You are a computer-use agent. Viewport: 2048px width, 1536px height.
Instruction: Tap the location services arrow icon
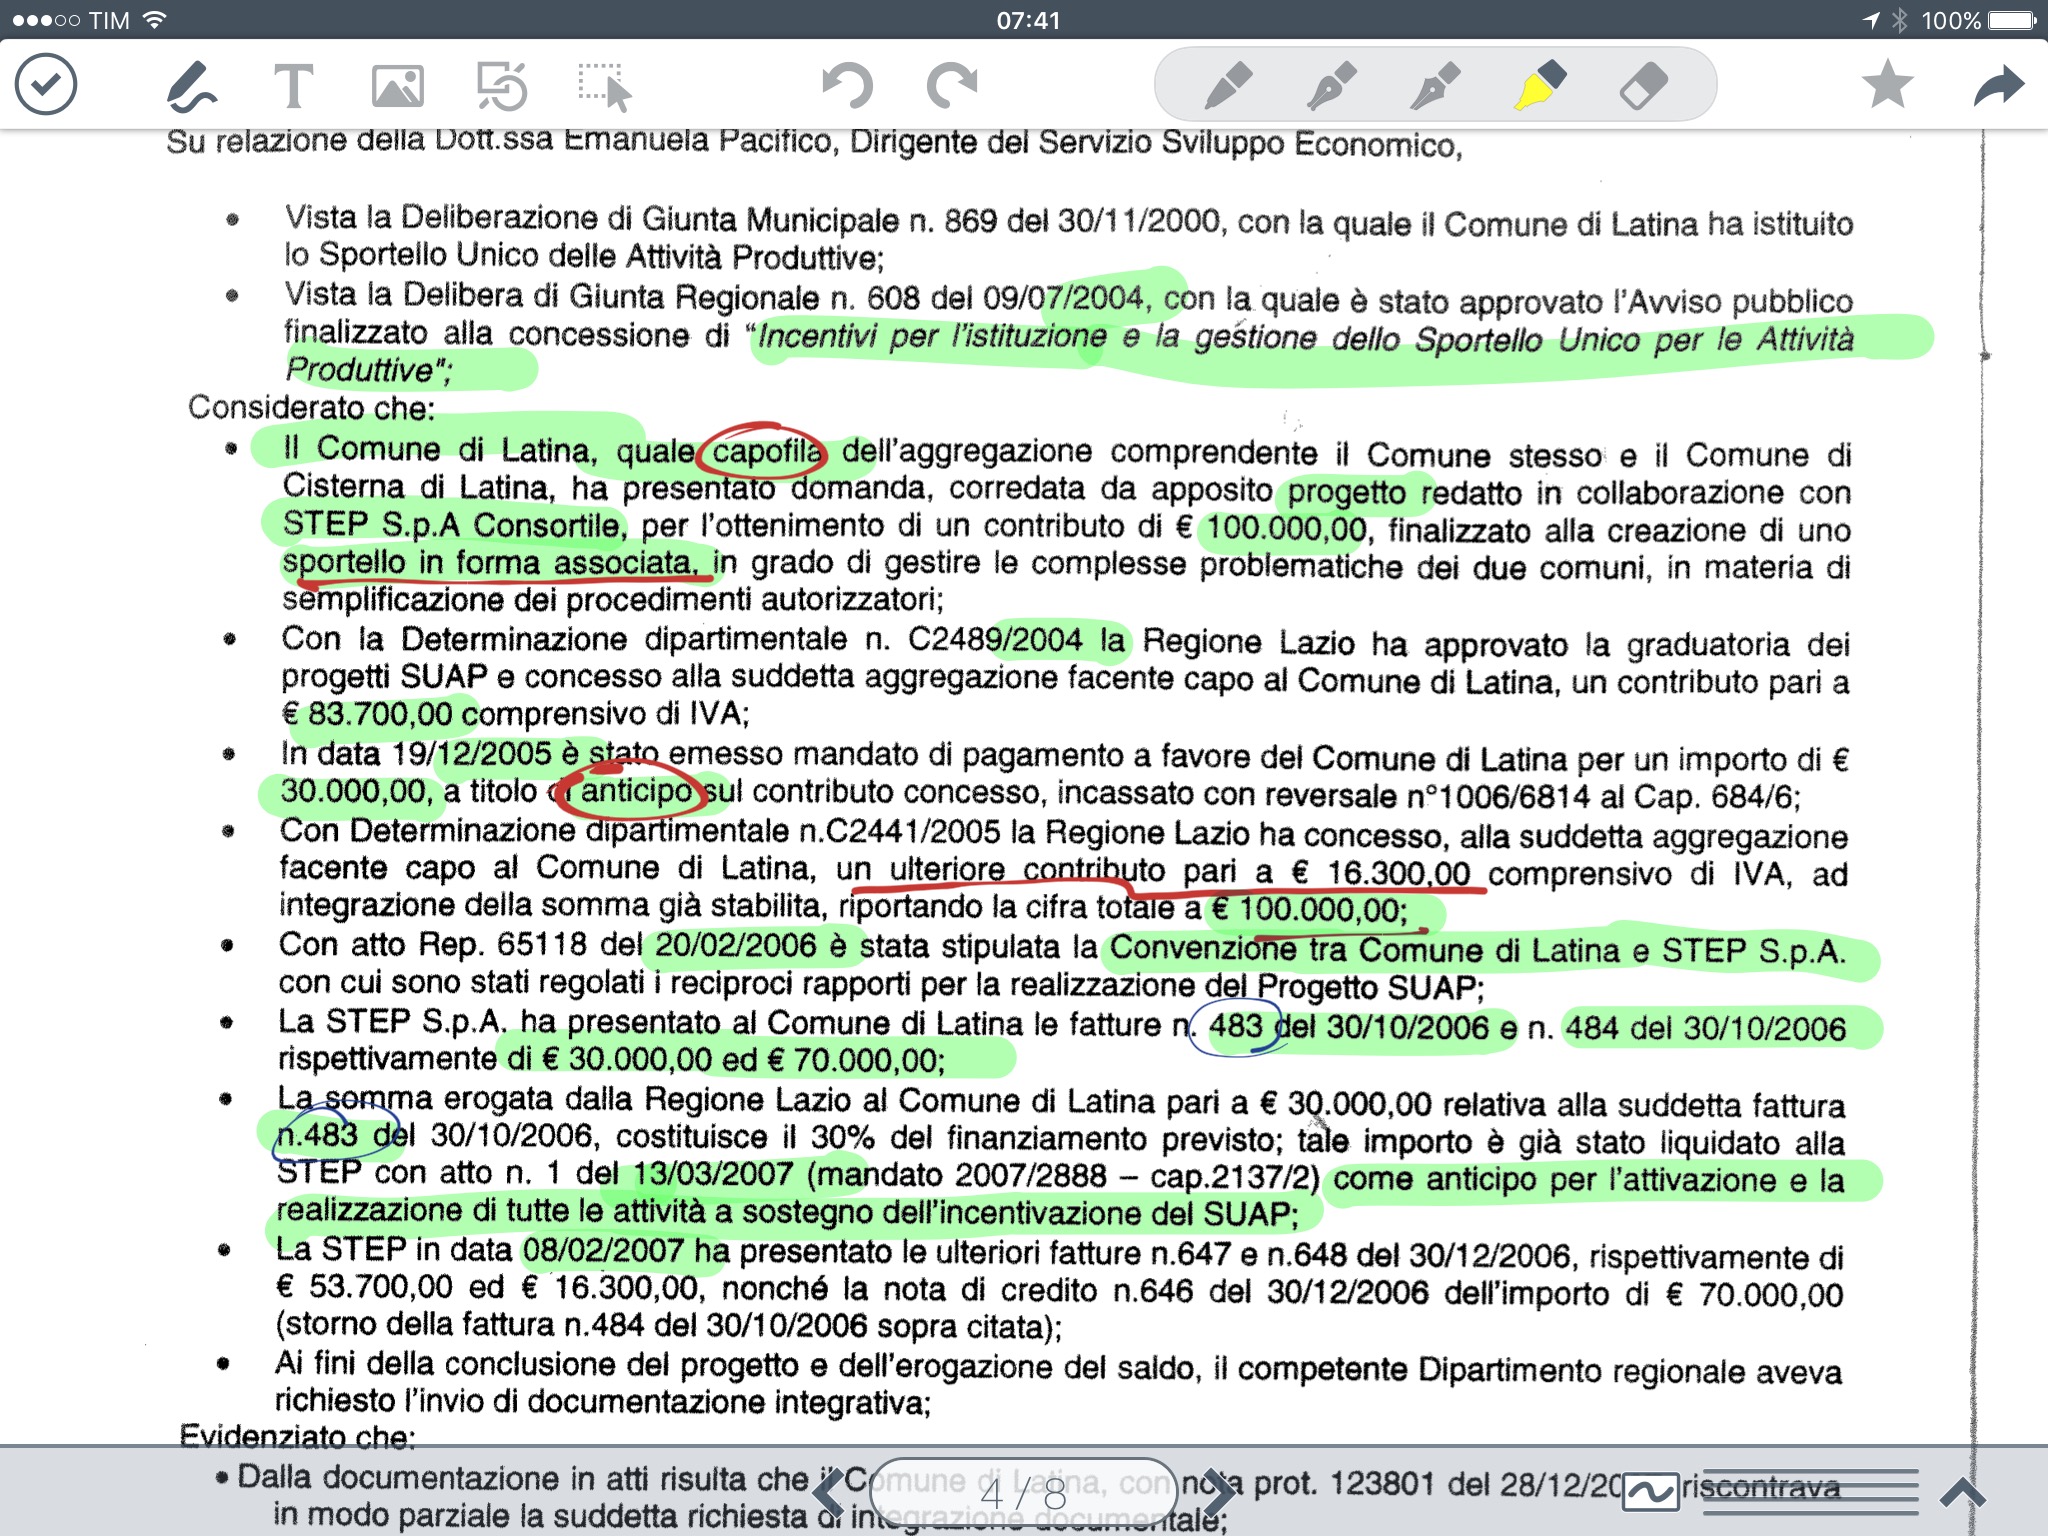[x=1871, y=21]
